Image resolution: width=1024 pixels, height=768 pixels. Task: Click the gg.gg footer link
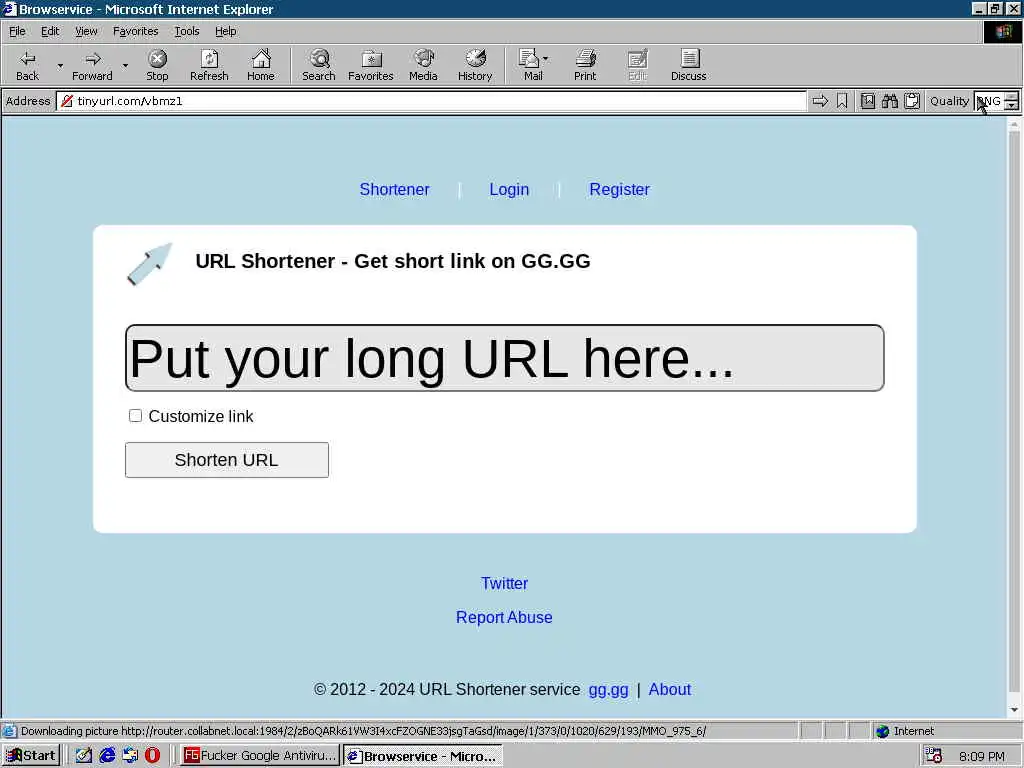608,690
